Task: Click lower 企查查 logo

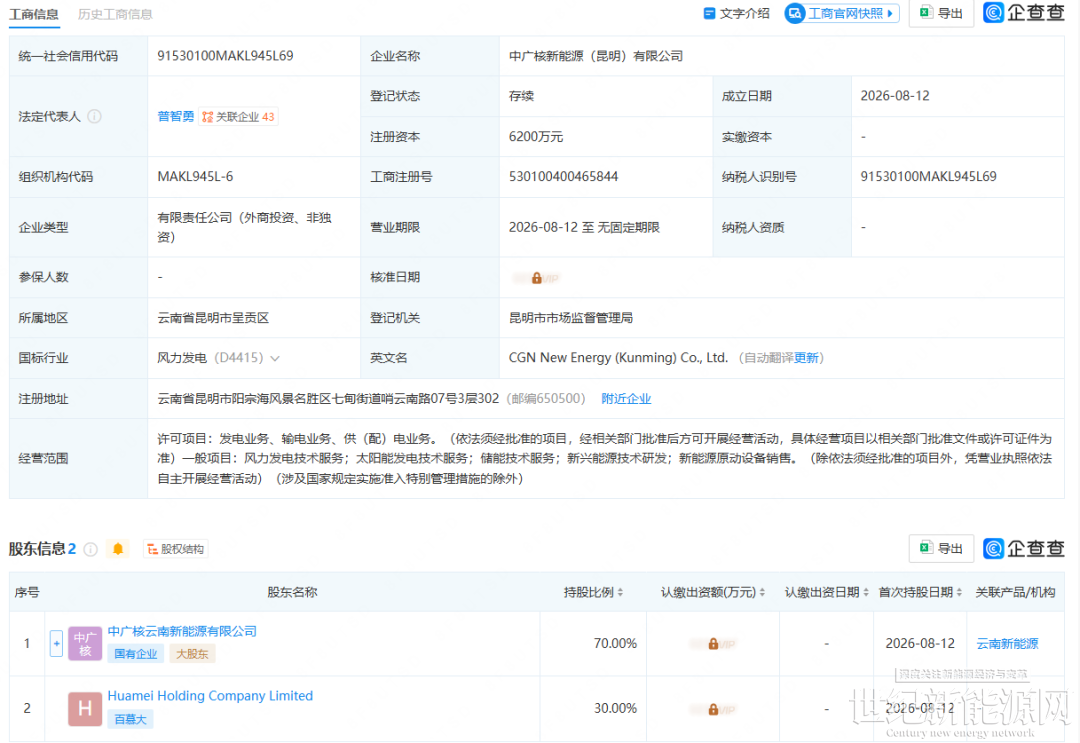Action: click(1024, 548)
